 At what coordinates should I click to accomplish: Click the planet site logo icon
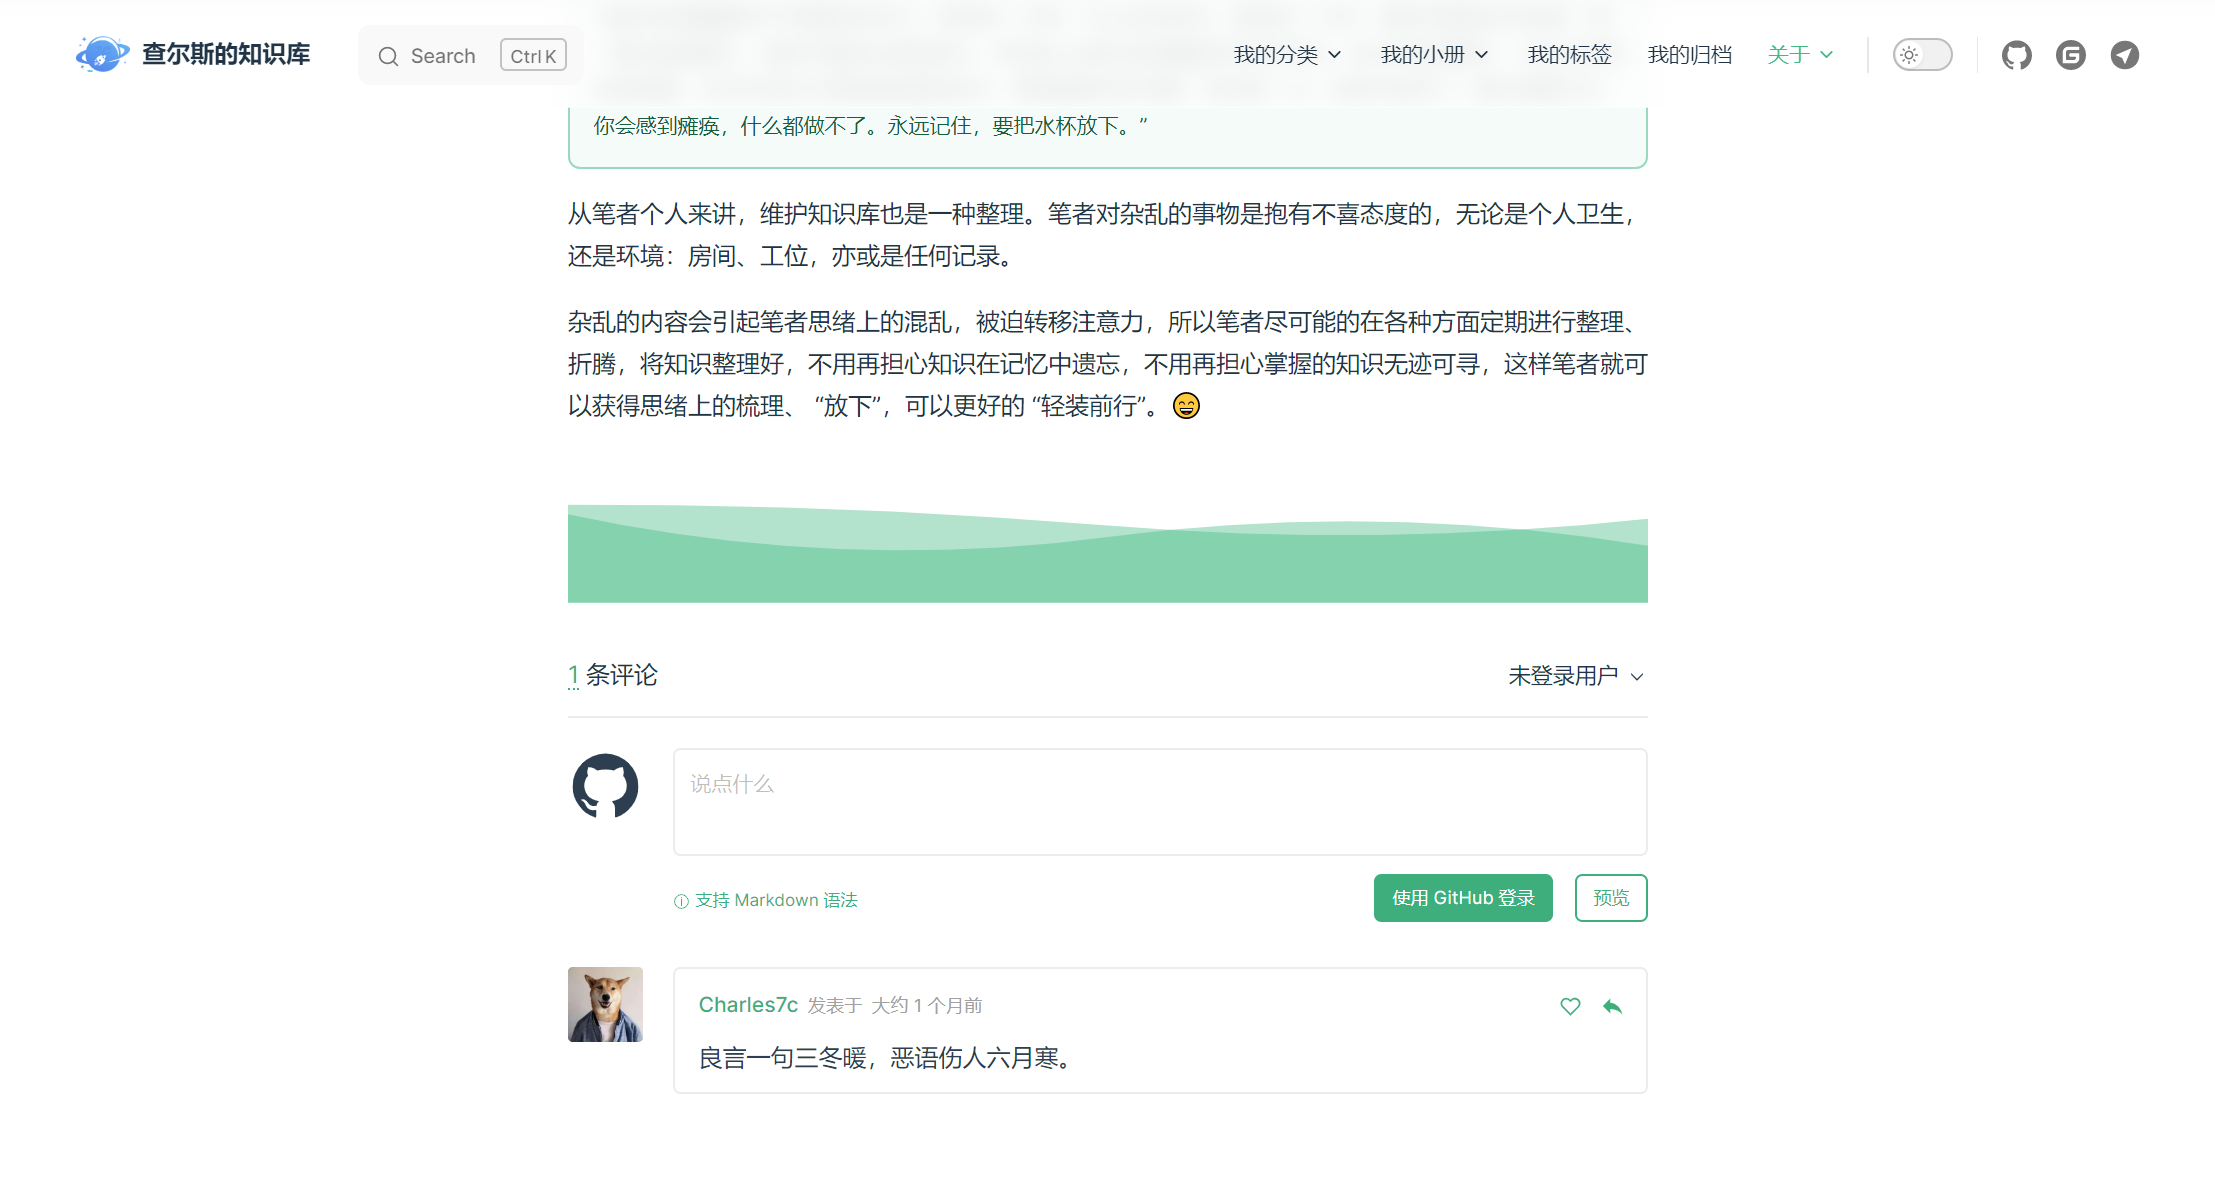tap(101, 54)
